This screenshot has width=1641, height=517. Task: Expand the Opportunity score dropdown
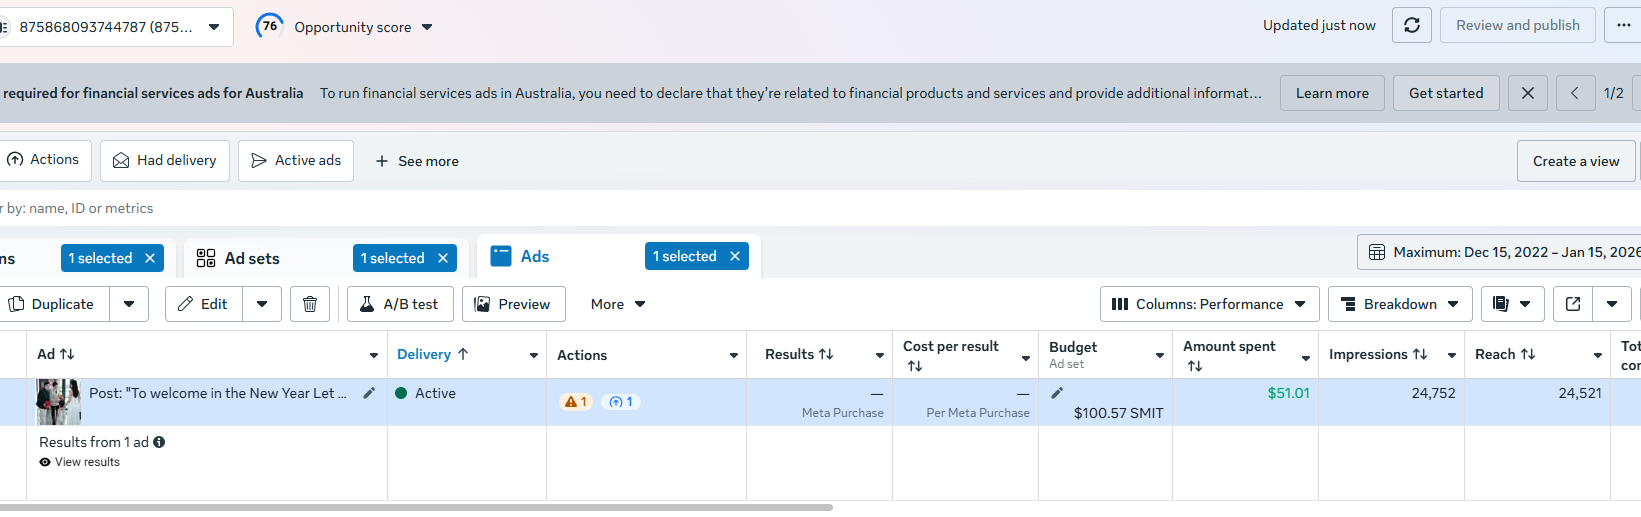427,27
